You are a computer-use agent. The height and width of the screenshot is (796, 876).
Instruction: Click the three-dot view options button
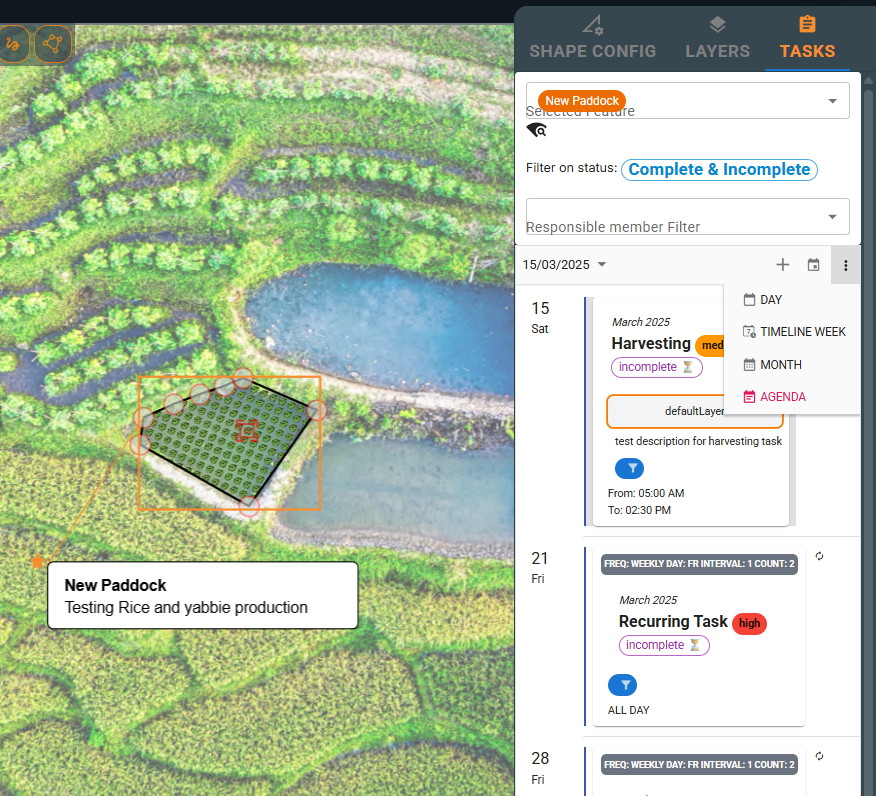(845, 265)
